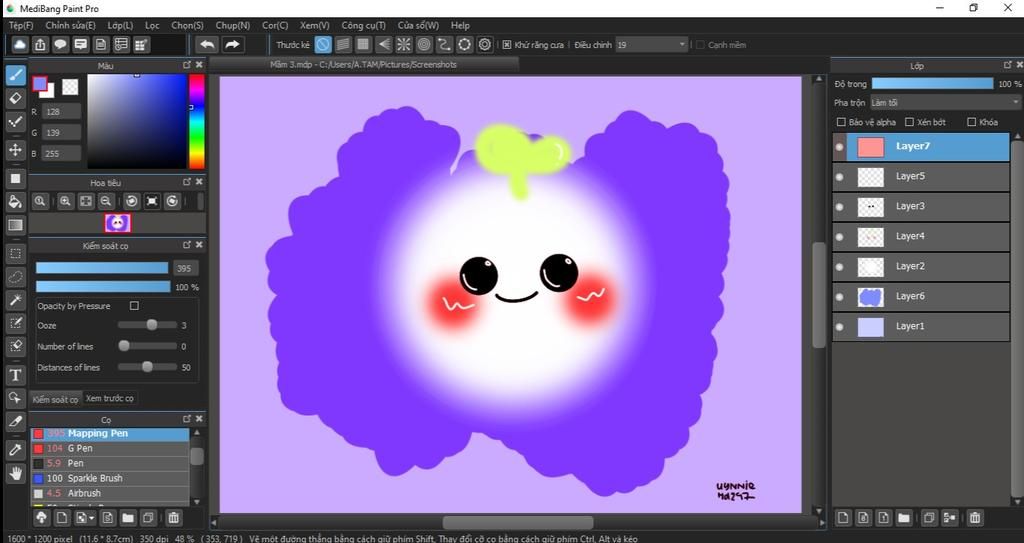Open the Pha trộn blend mode dropdown

click(944, 103)
